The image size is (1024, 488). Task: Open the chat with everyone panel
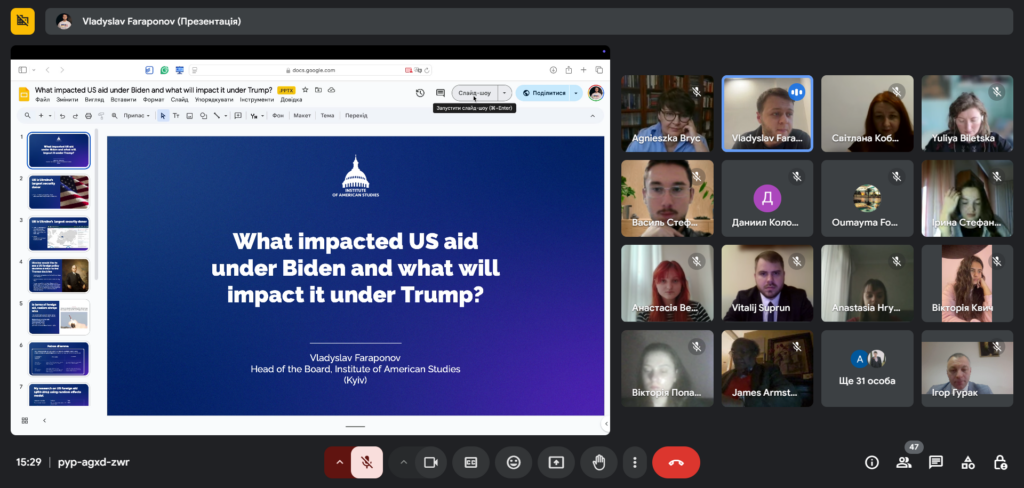click(936, 462)
